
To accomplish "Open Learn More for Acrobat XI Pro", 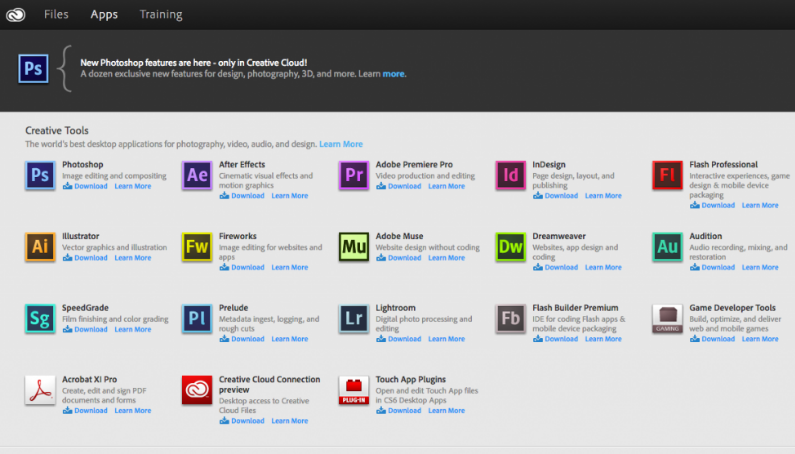I will point(133,410).
